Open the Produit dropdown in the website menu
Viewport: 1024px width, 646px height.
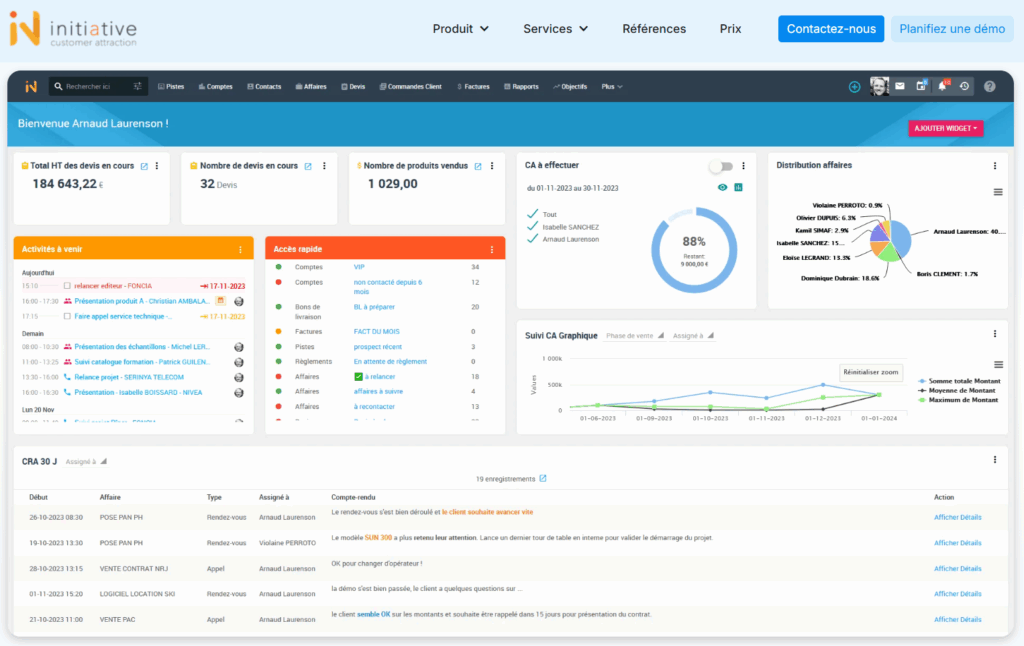[460, 29]
